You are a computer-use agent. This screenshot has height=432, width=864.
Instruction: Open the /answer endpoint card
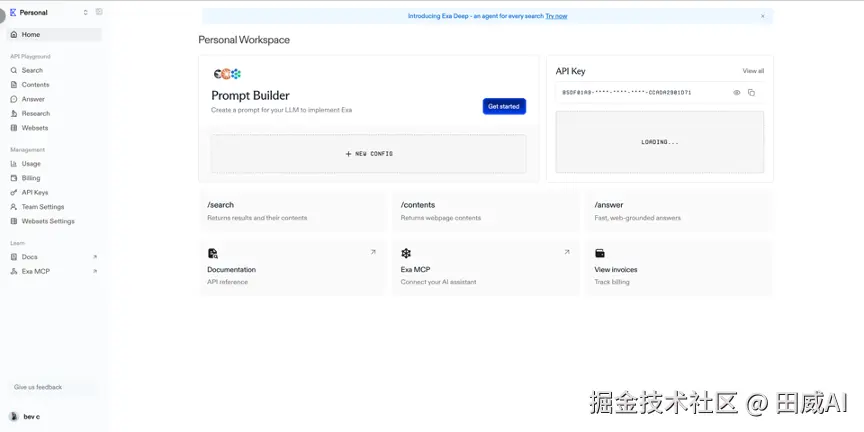click(679, 211)
